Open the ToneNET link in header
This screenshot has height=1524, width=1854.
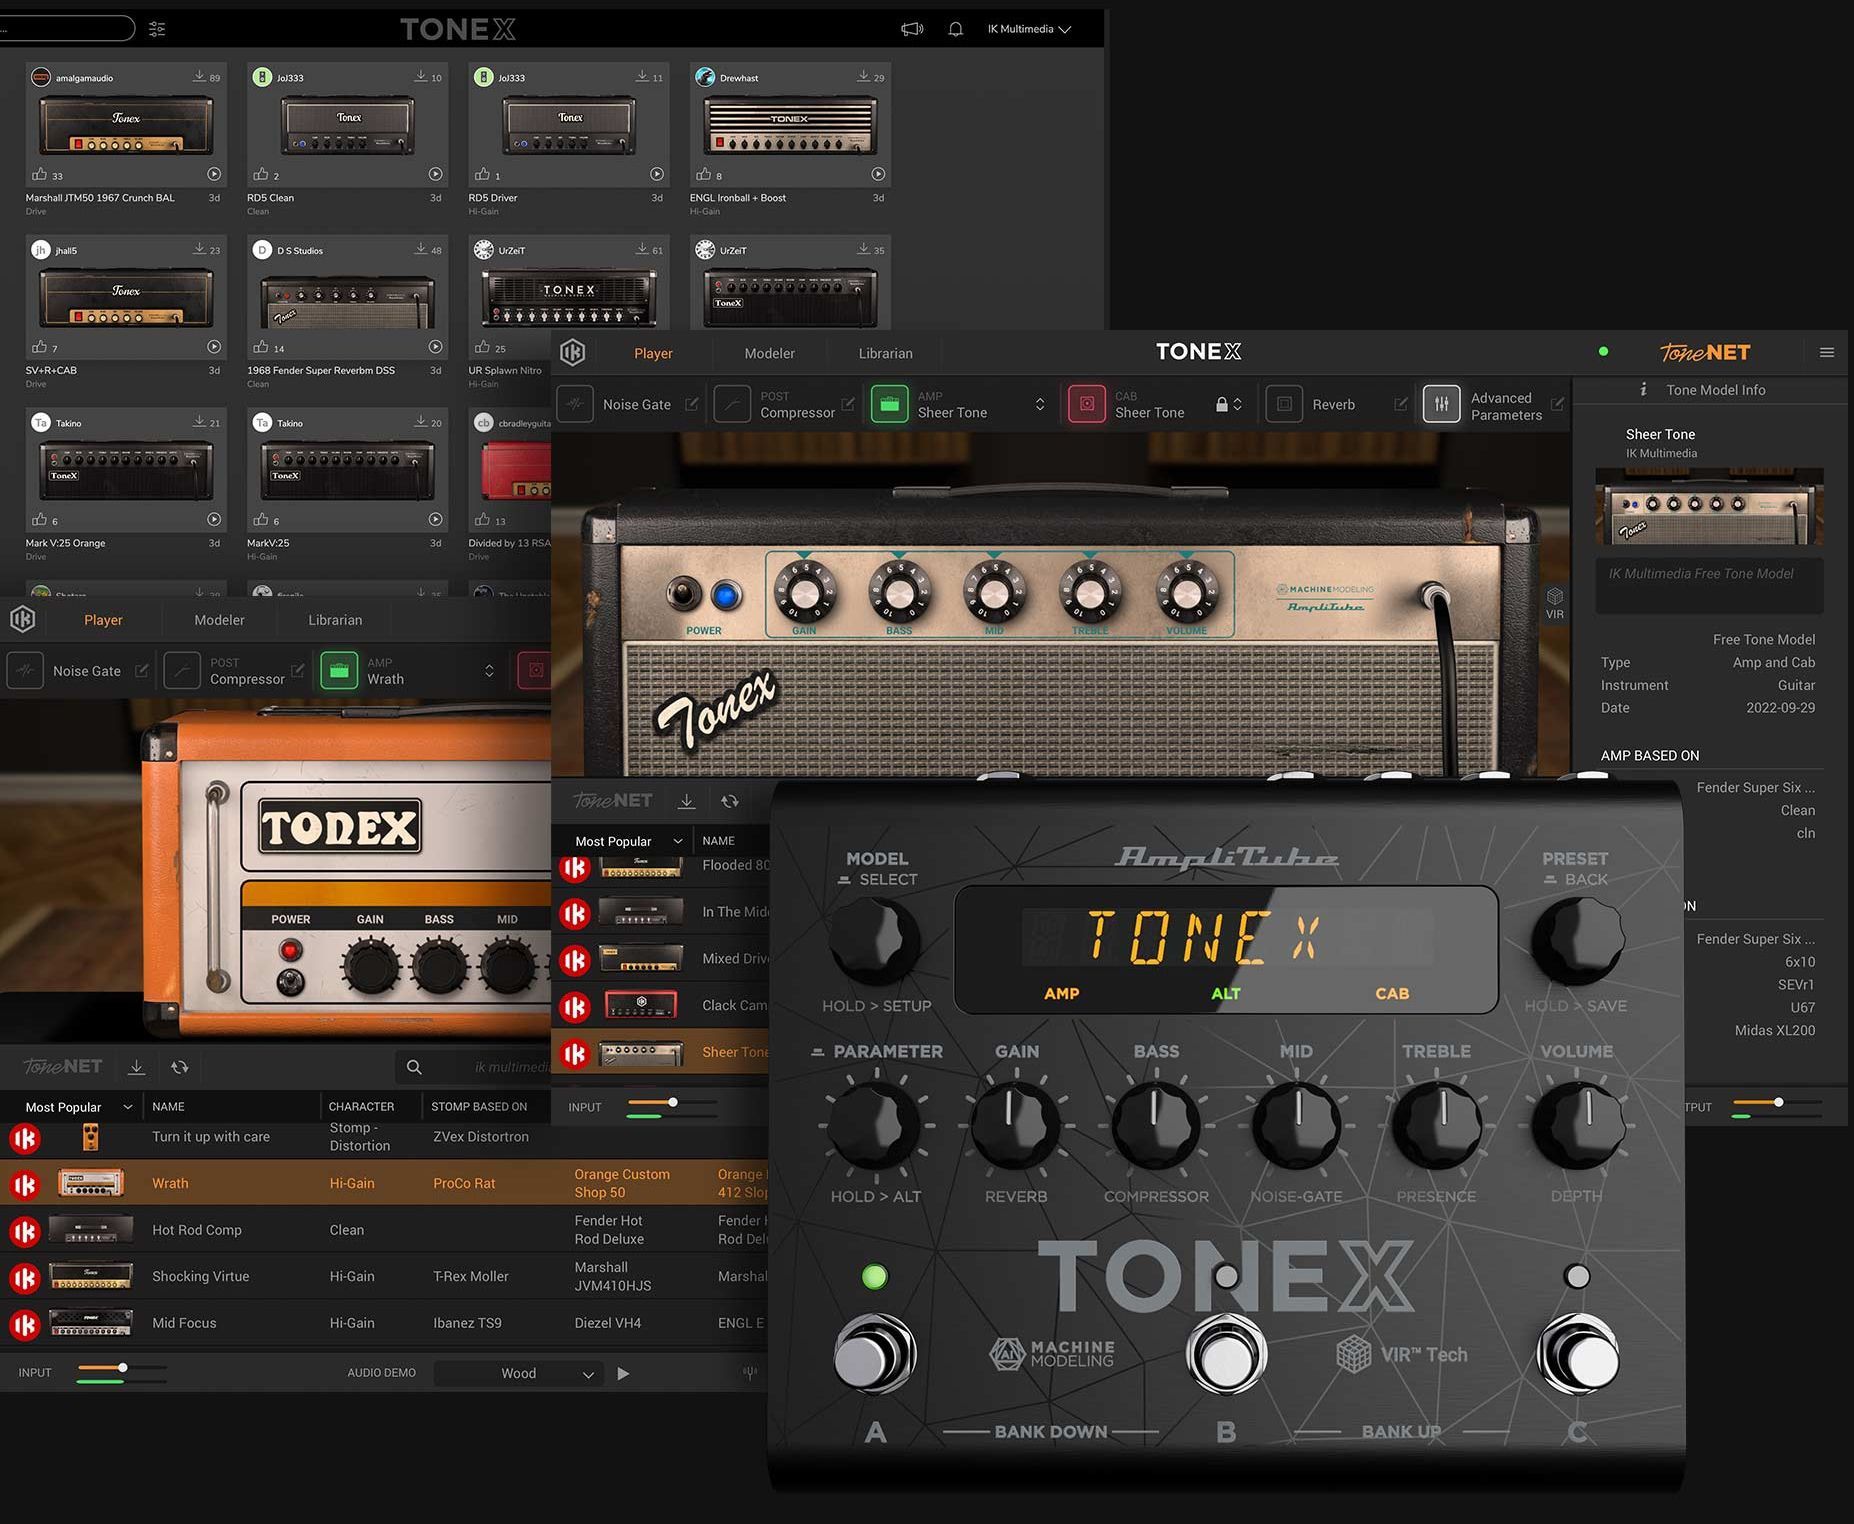click(1705, 352)
